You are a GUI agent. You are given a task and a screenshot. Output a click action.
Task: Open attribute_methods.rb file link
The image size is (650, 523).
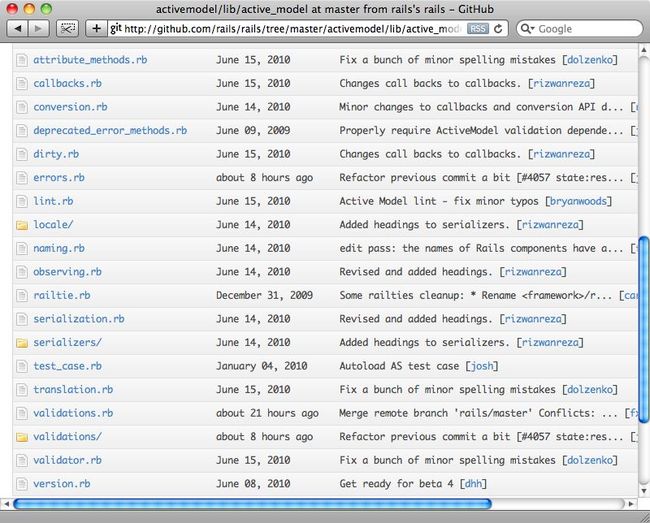[90, 60]
